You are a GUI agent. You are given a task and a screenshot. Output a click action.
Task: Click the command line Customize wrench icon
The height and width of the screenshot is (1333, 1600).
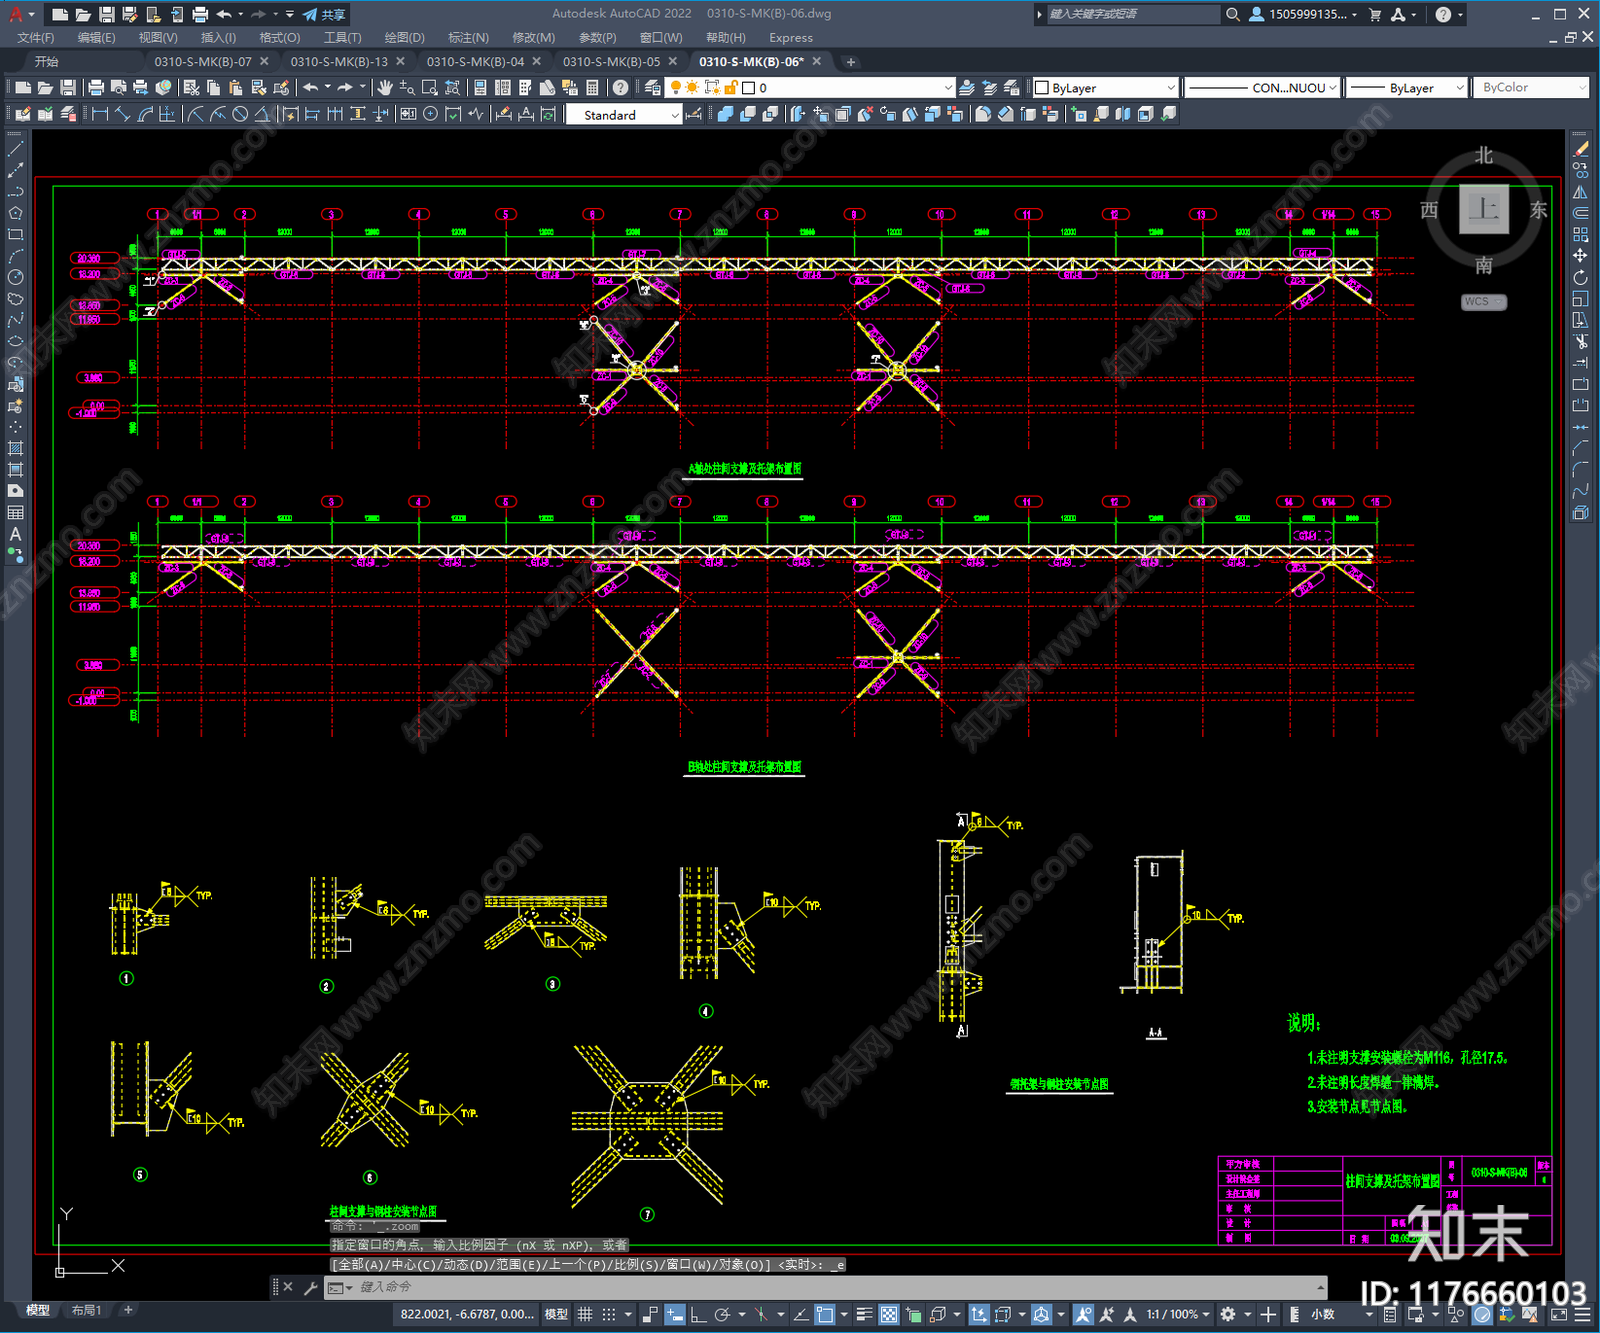pyautogui.click(x=310, y=1288)
